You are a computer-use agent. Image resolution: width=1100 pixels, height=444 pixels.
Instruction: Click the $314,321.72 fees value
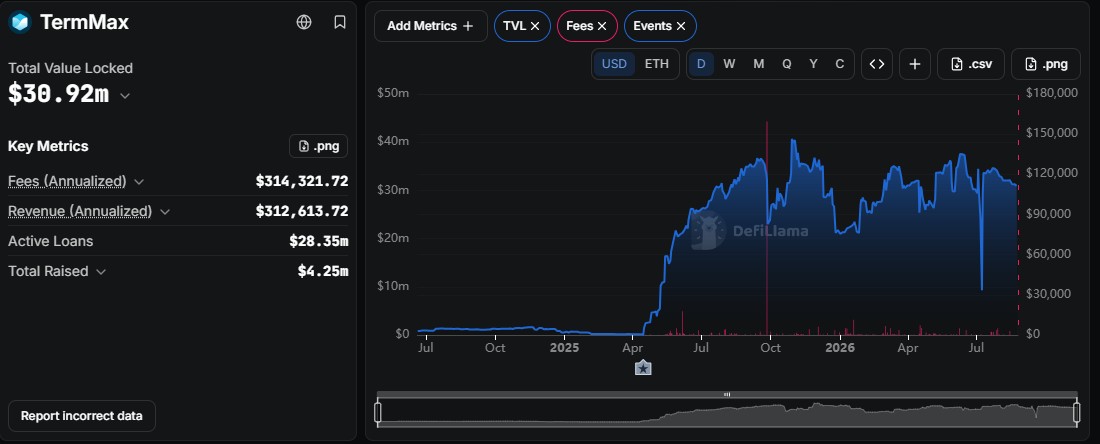[x=302, y=182]
